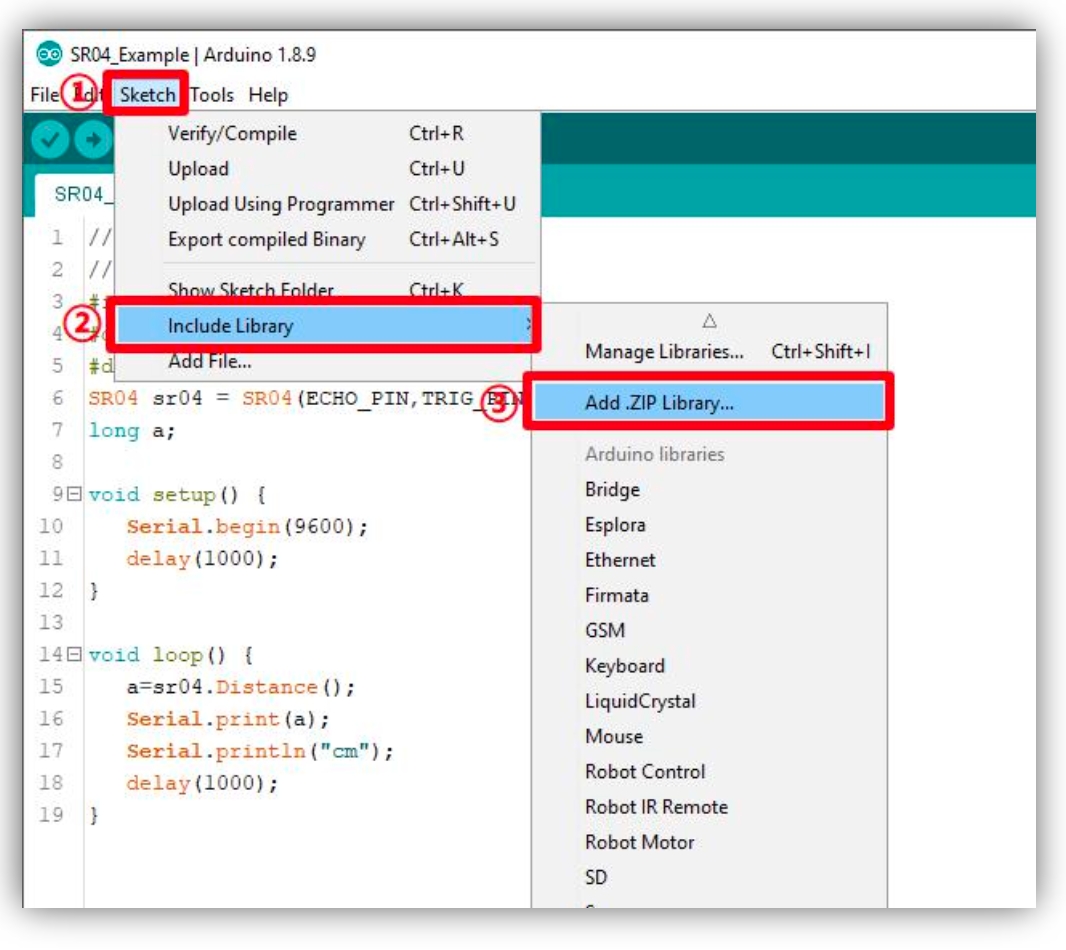Select Verify/Compile menu entry

(x=232, y=134)
